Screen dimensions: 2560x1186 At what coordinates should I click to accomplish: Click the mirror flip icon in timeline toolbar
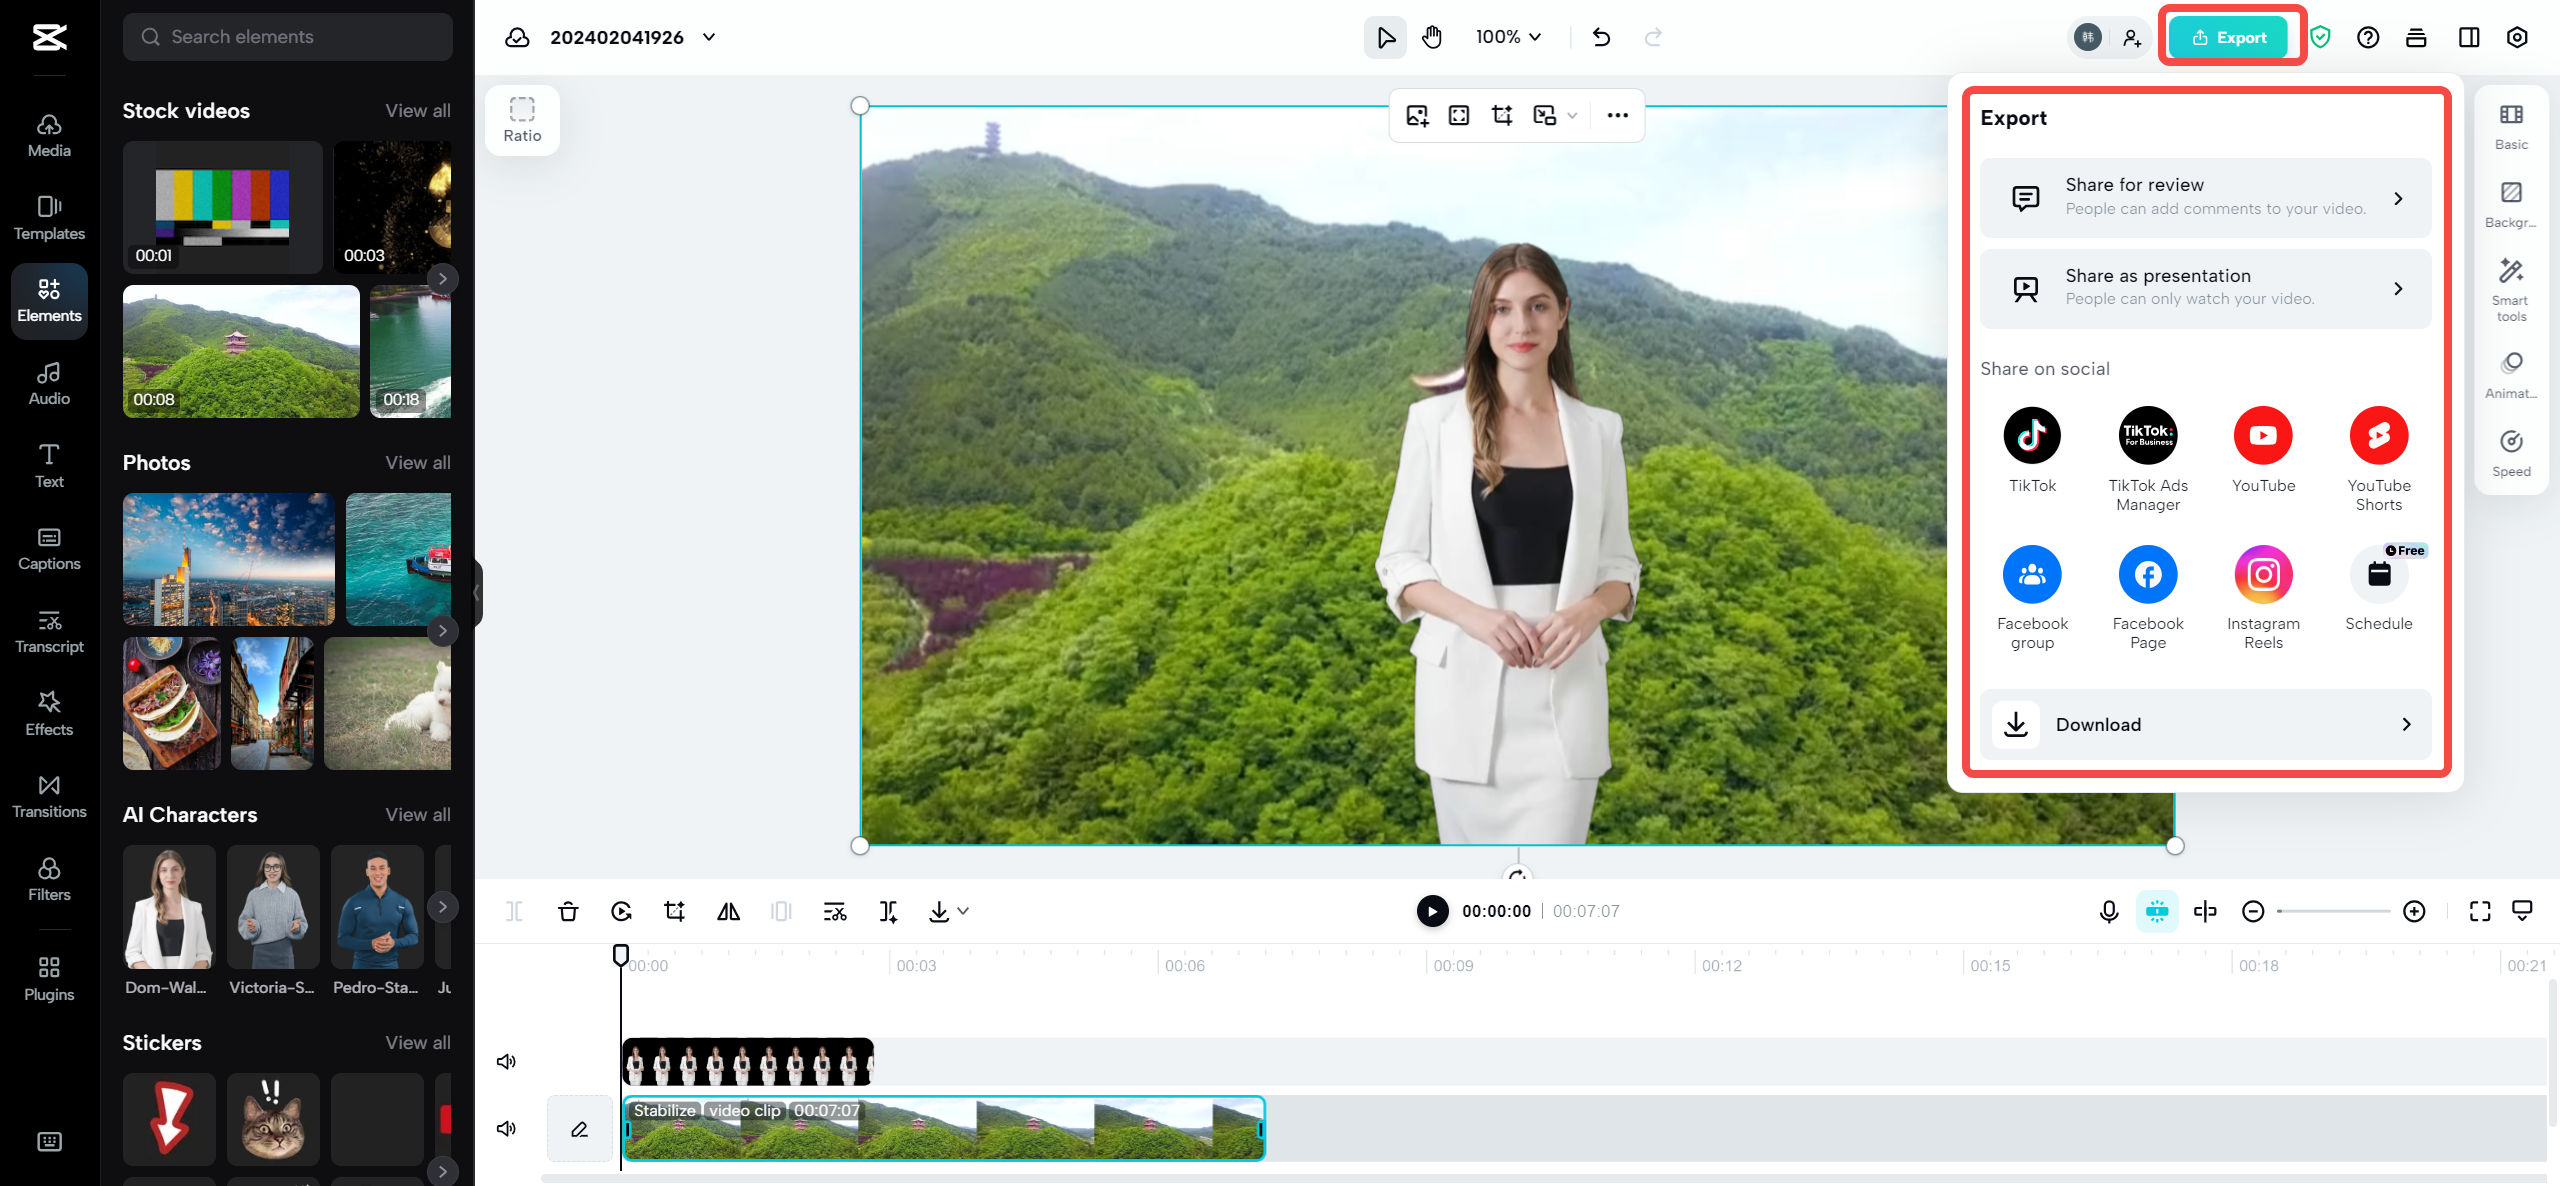[728, 911]
